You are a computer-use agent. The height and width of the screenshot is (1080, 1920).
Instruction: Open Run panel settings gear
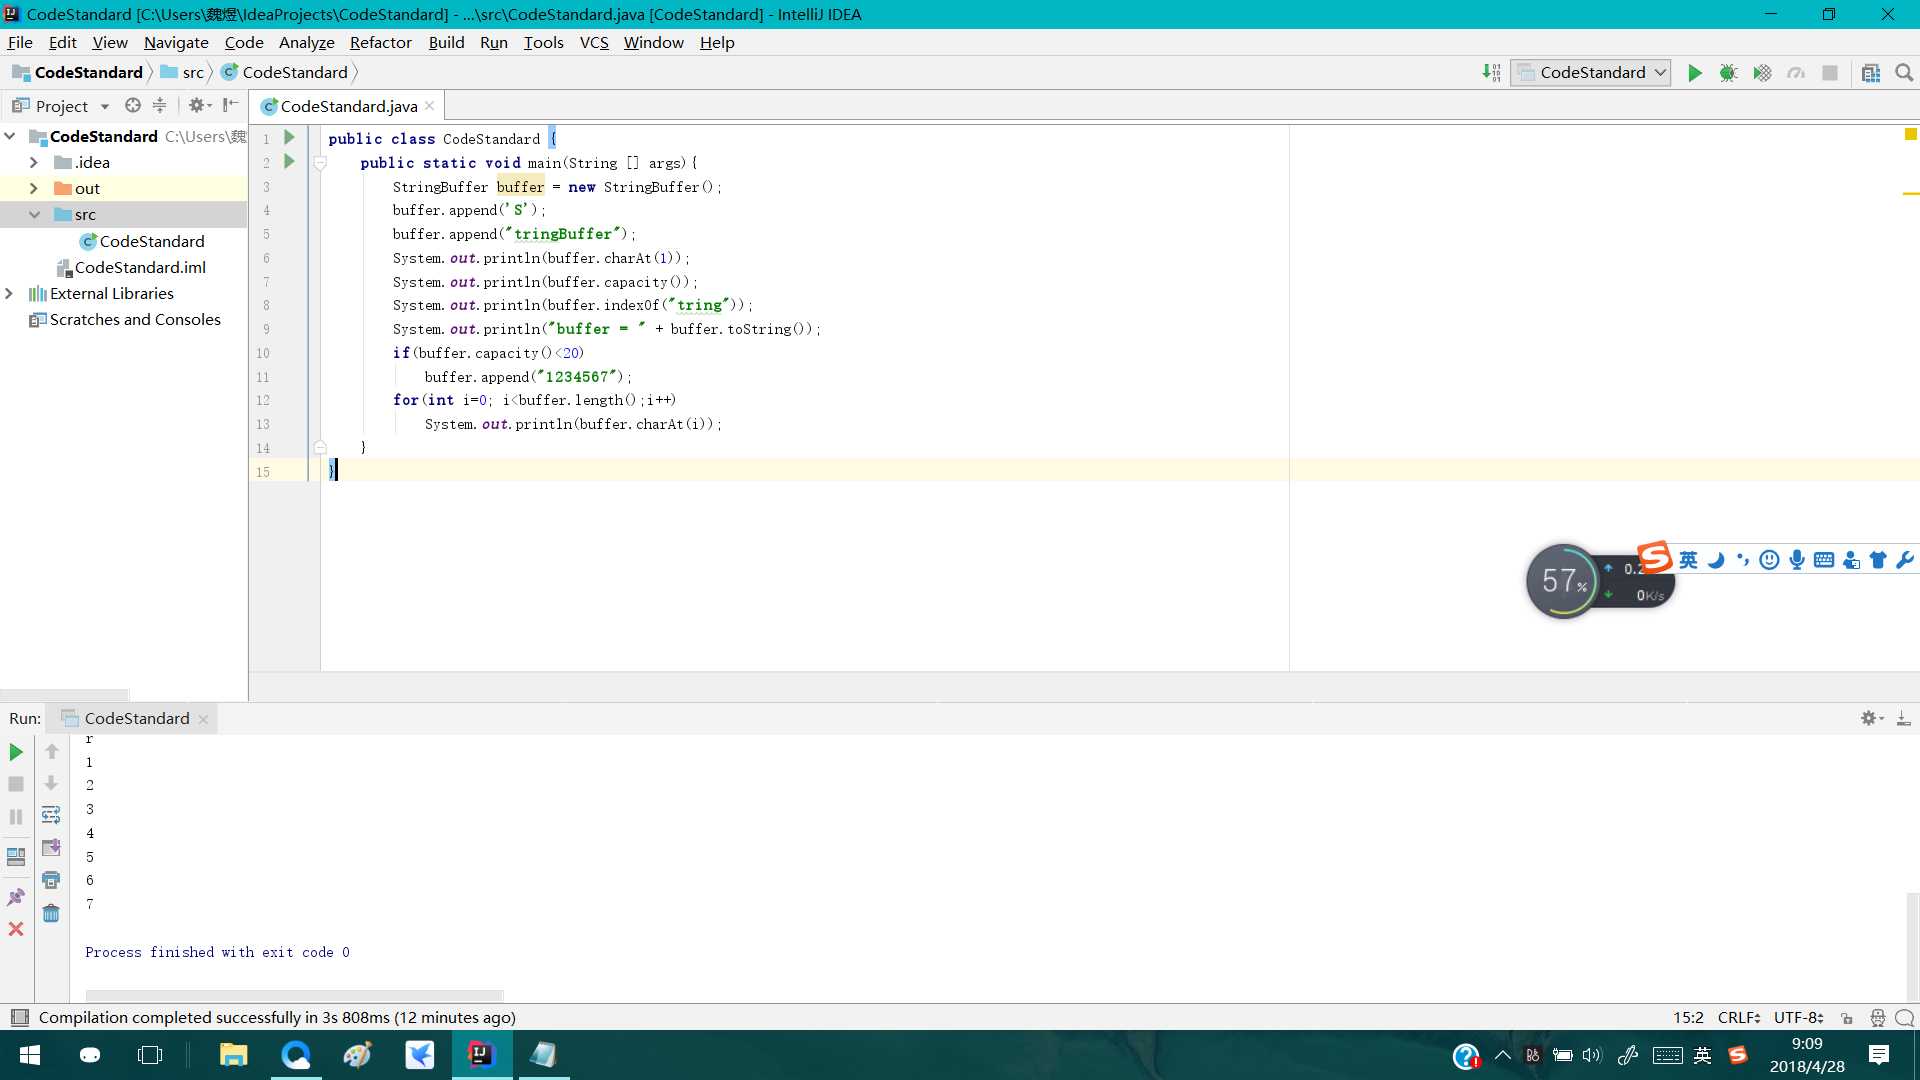[x=1871, y=718]
